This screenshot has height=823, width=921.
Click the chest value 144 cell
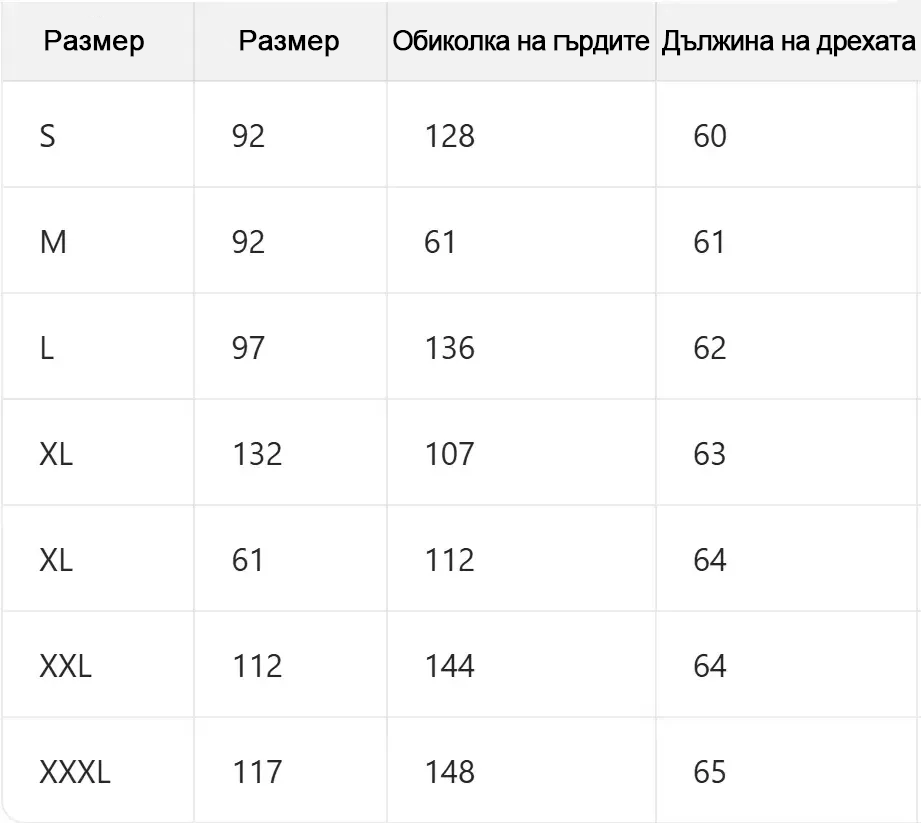pyautogui.click(x=449, y=666)
